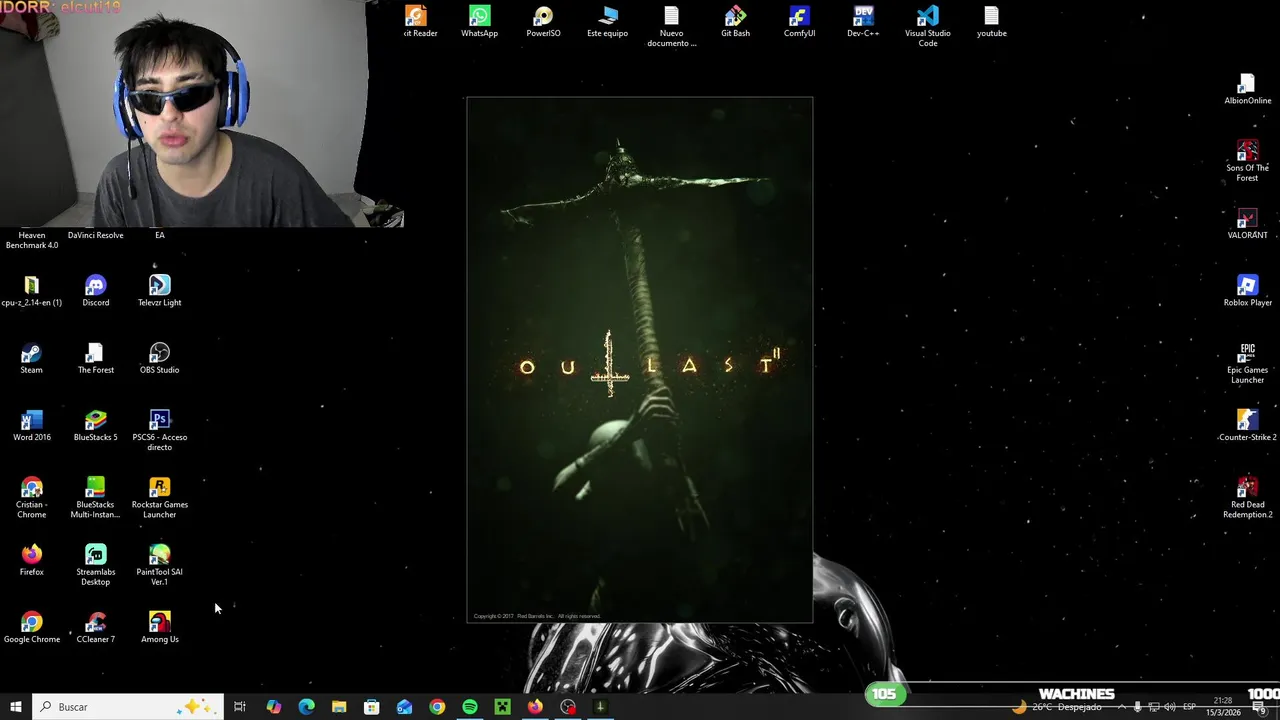Change the ESP keyboard language indicator
This screenshot has height=720, width=1280.
click(x=1189, y=707)
